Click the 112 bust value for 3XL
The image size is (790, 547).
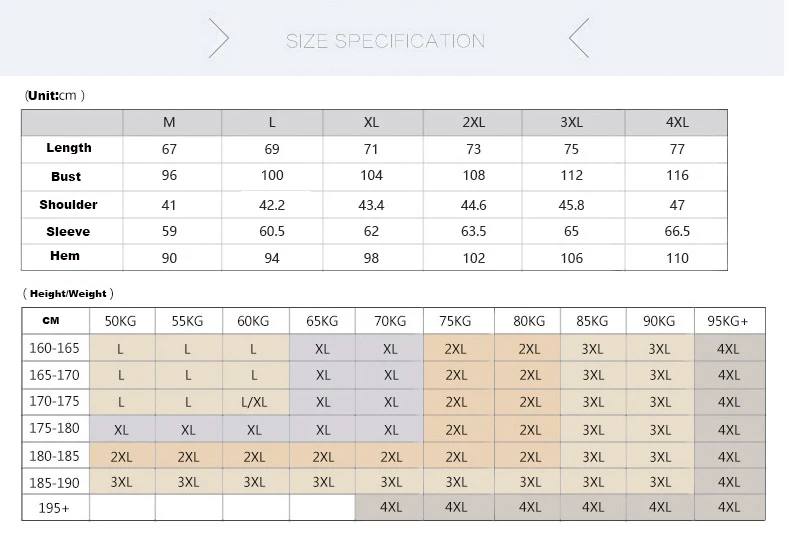572,175
